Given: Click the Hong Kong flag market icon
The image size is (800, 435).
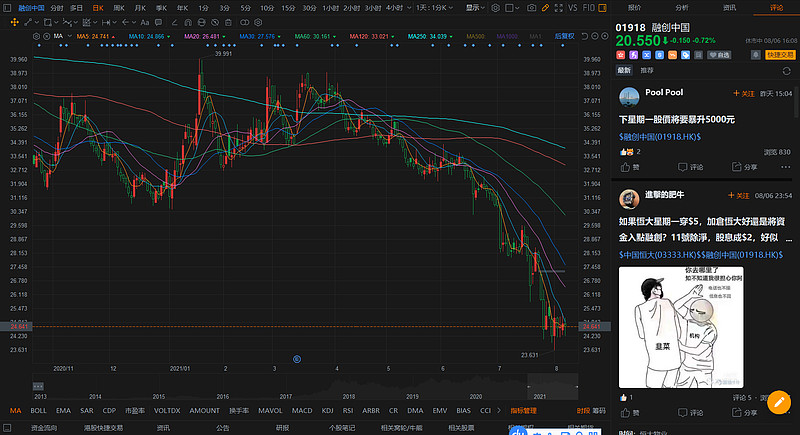Looking at the screenshot, I should pyautogui.click(x=620, y=56).
